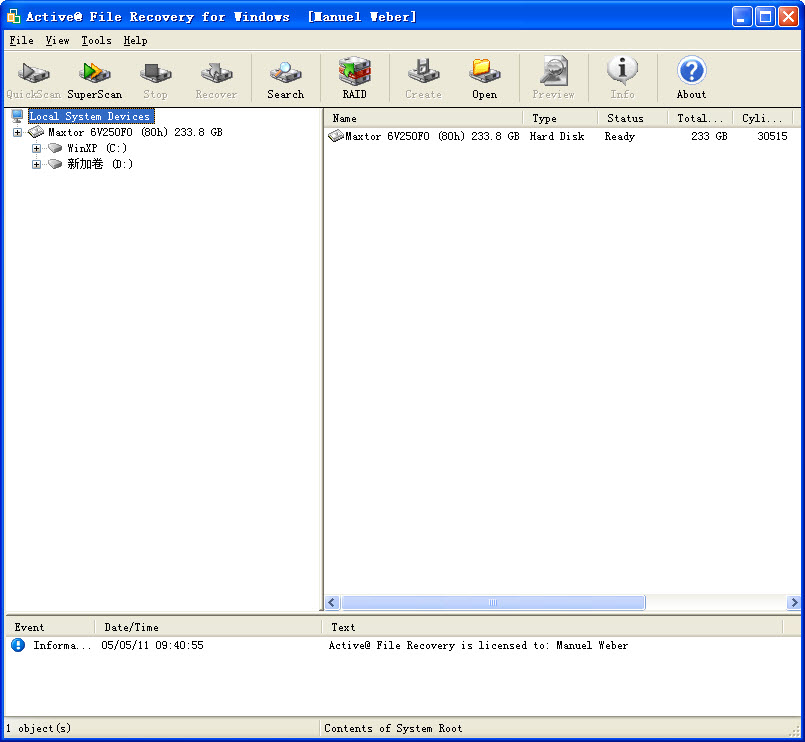Screen dimensions: 805x742
Task: Click the Recover toolbar icon
Action: click(x=216, y=78)
